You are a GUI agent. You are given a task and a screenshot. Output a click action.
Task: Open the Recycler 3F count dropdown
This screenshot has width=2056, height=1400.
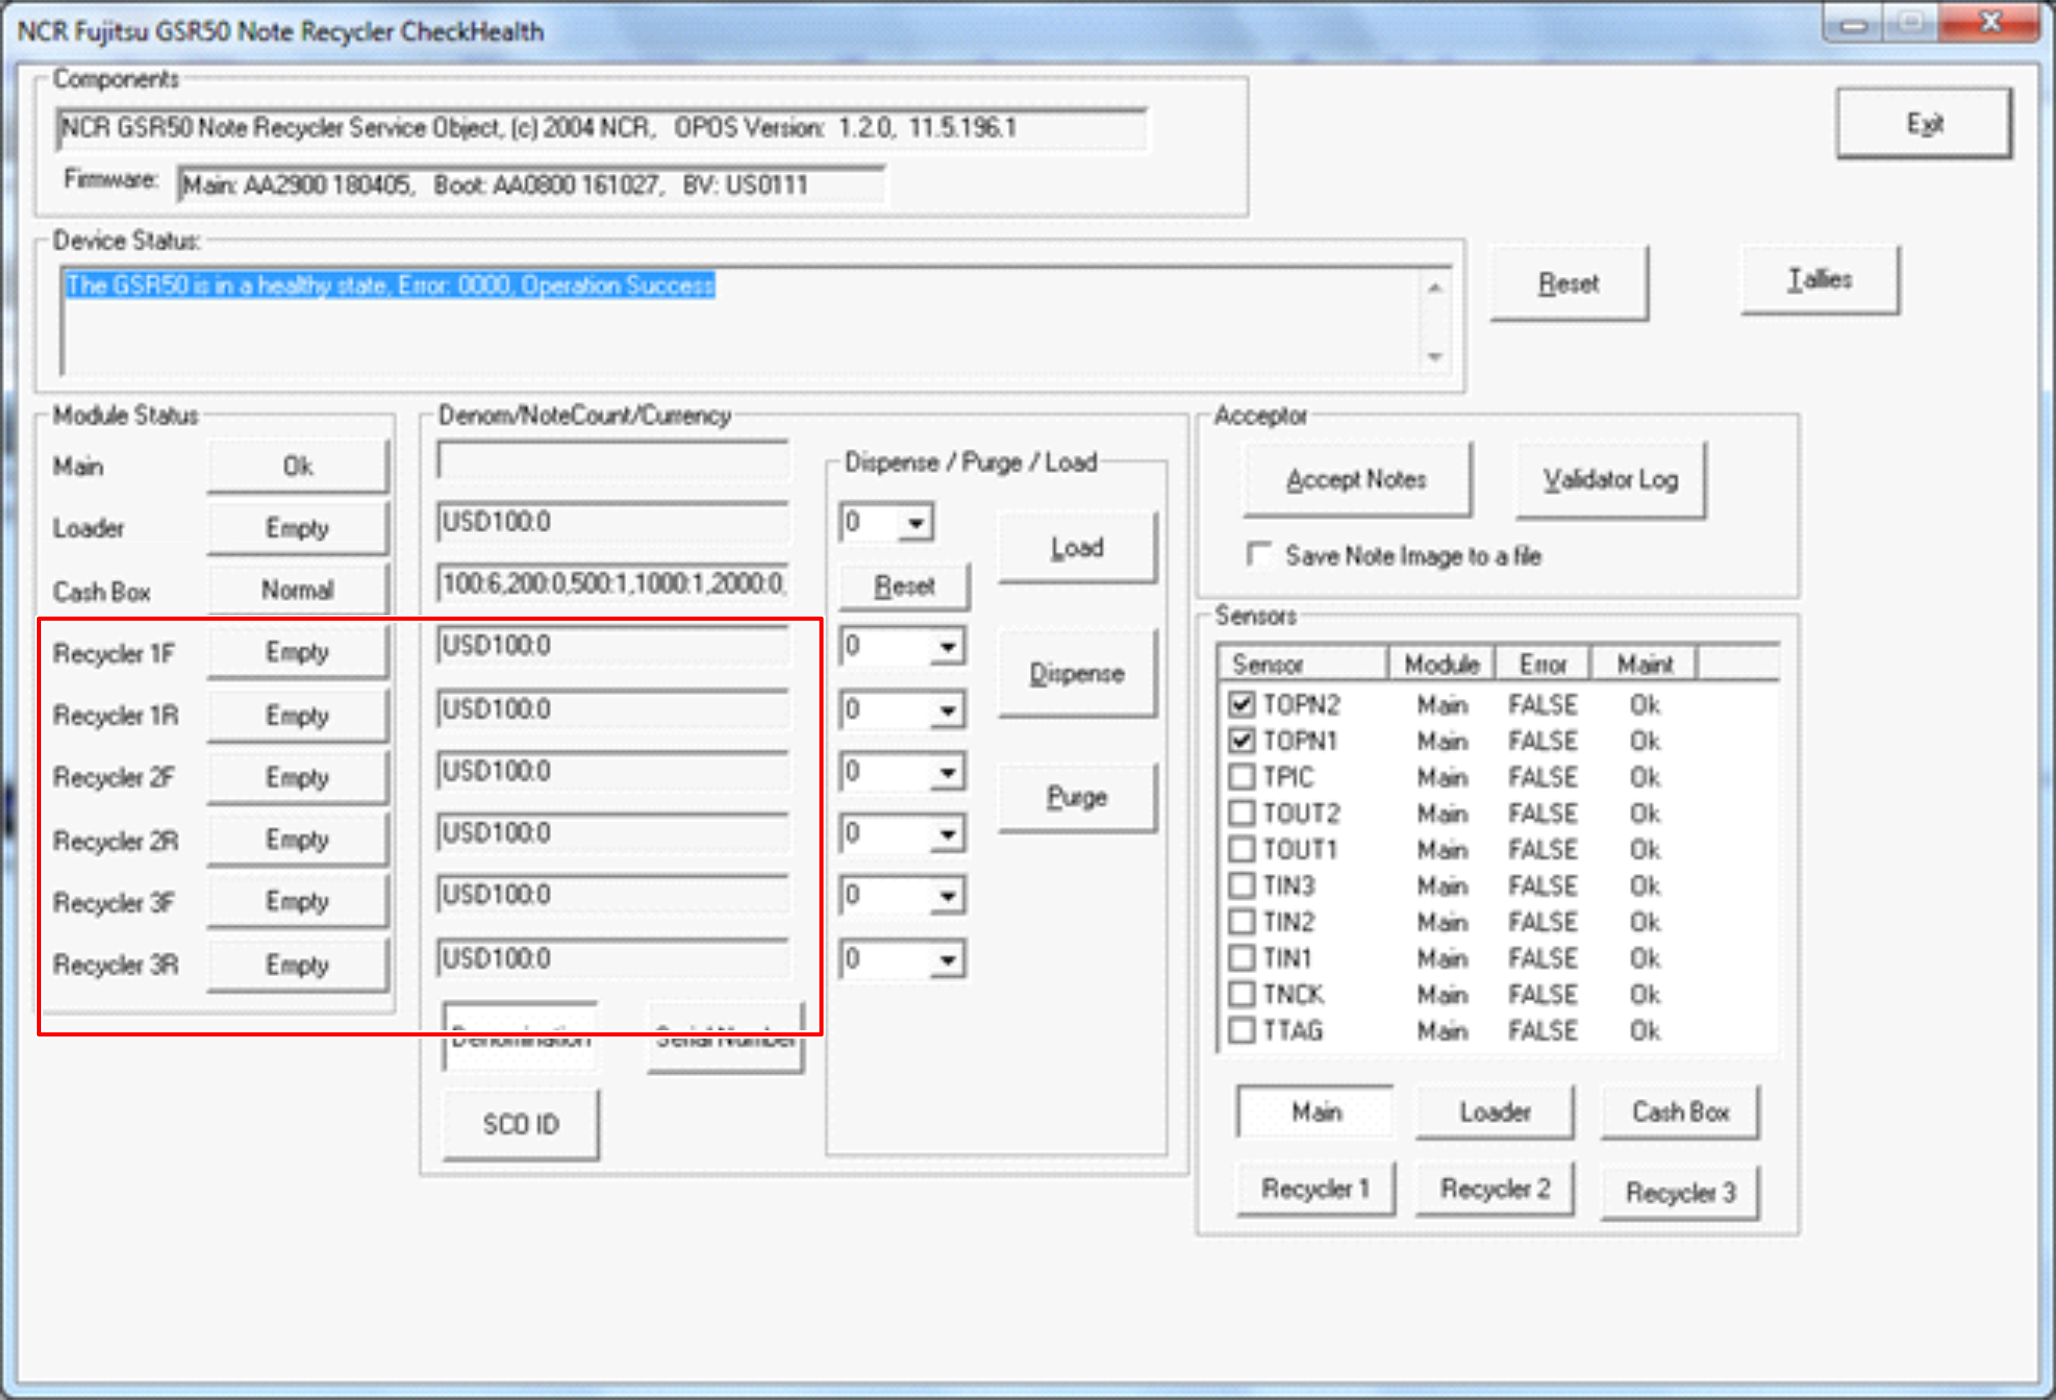946,896
